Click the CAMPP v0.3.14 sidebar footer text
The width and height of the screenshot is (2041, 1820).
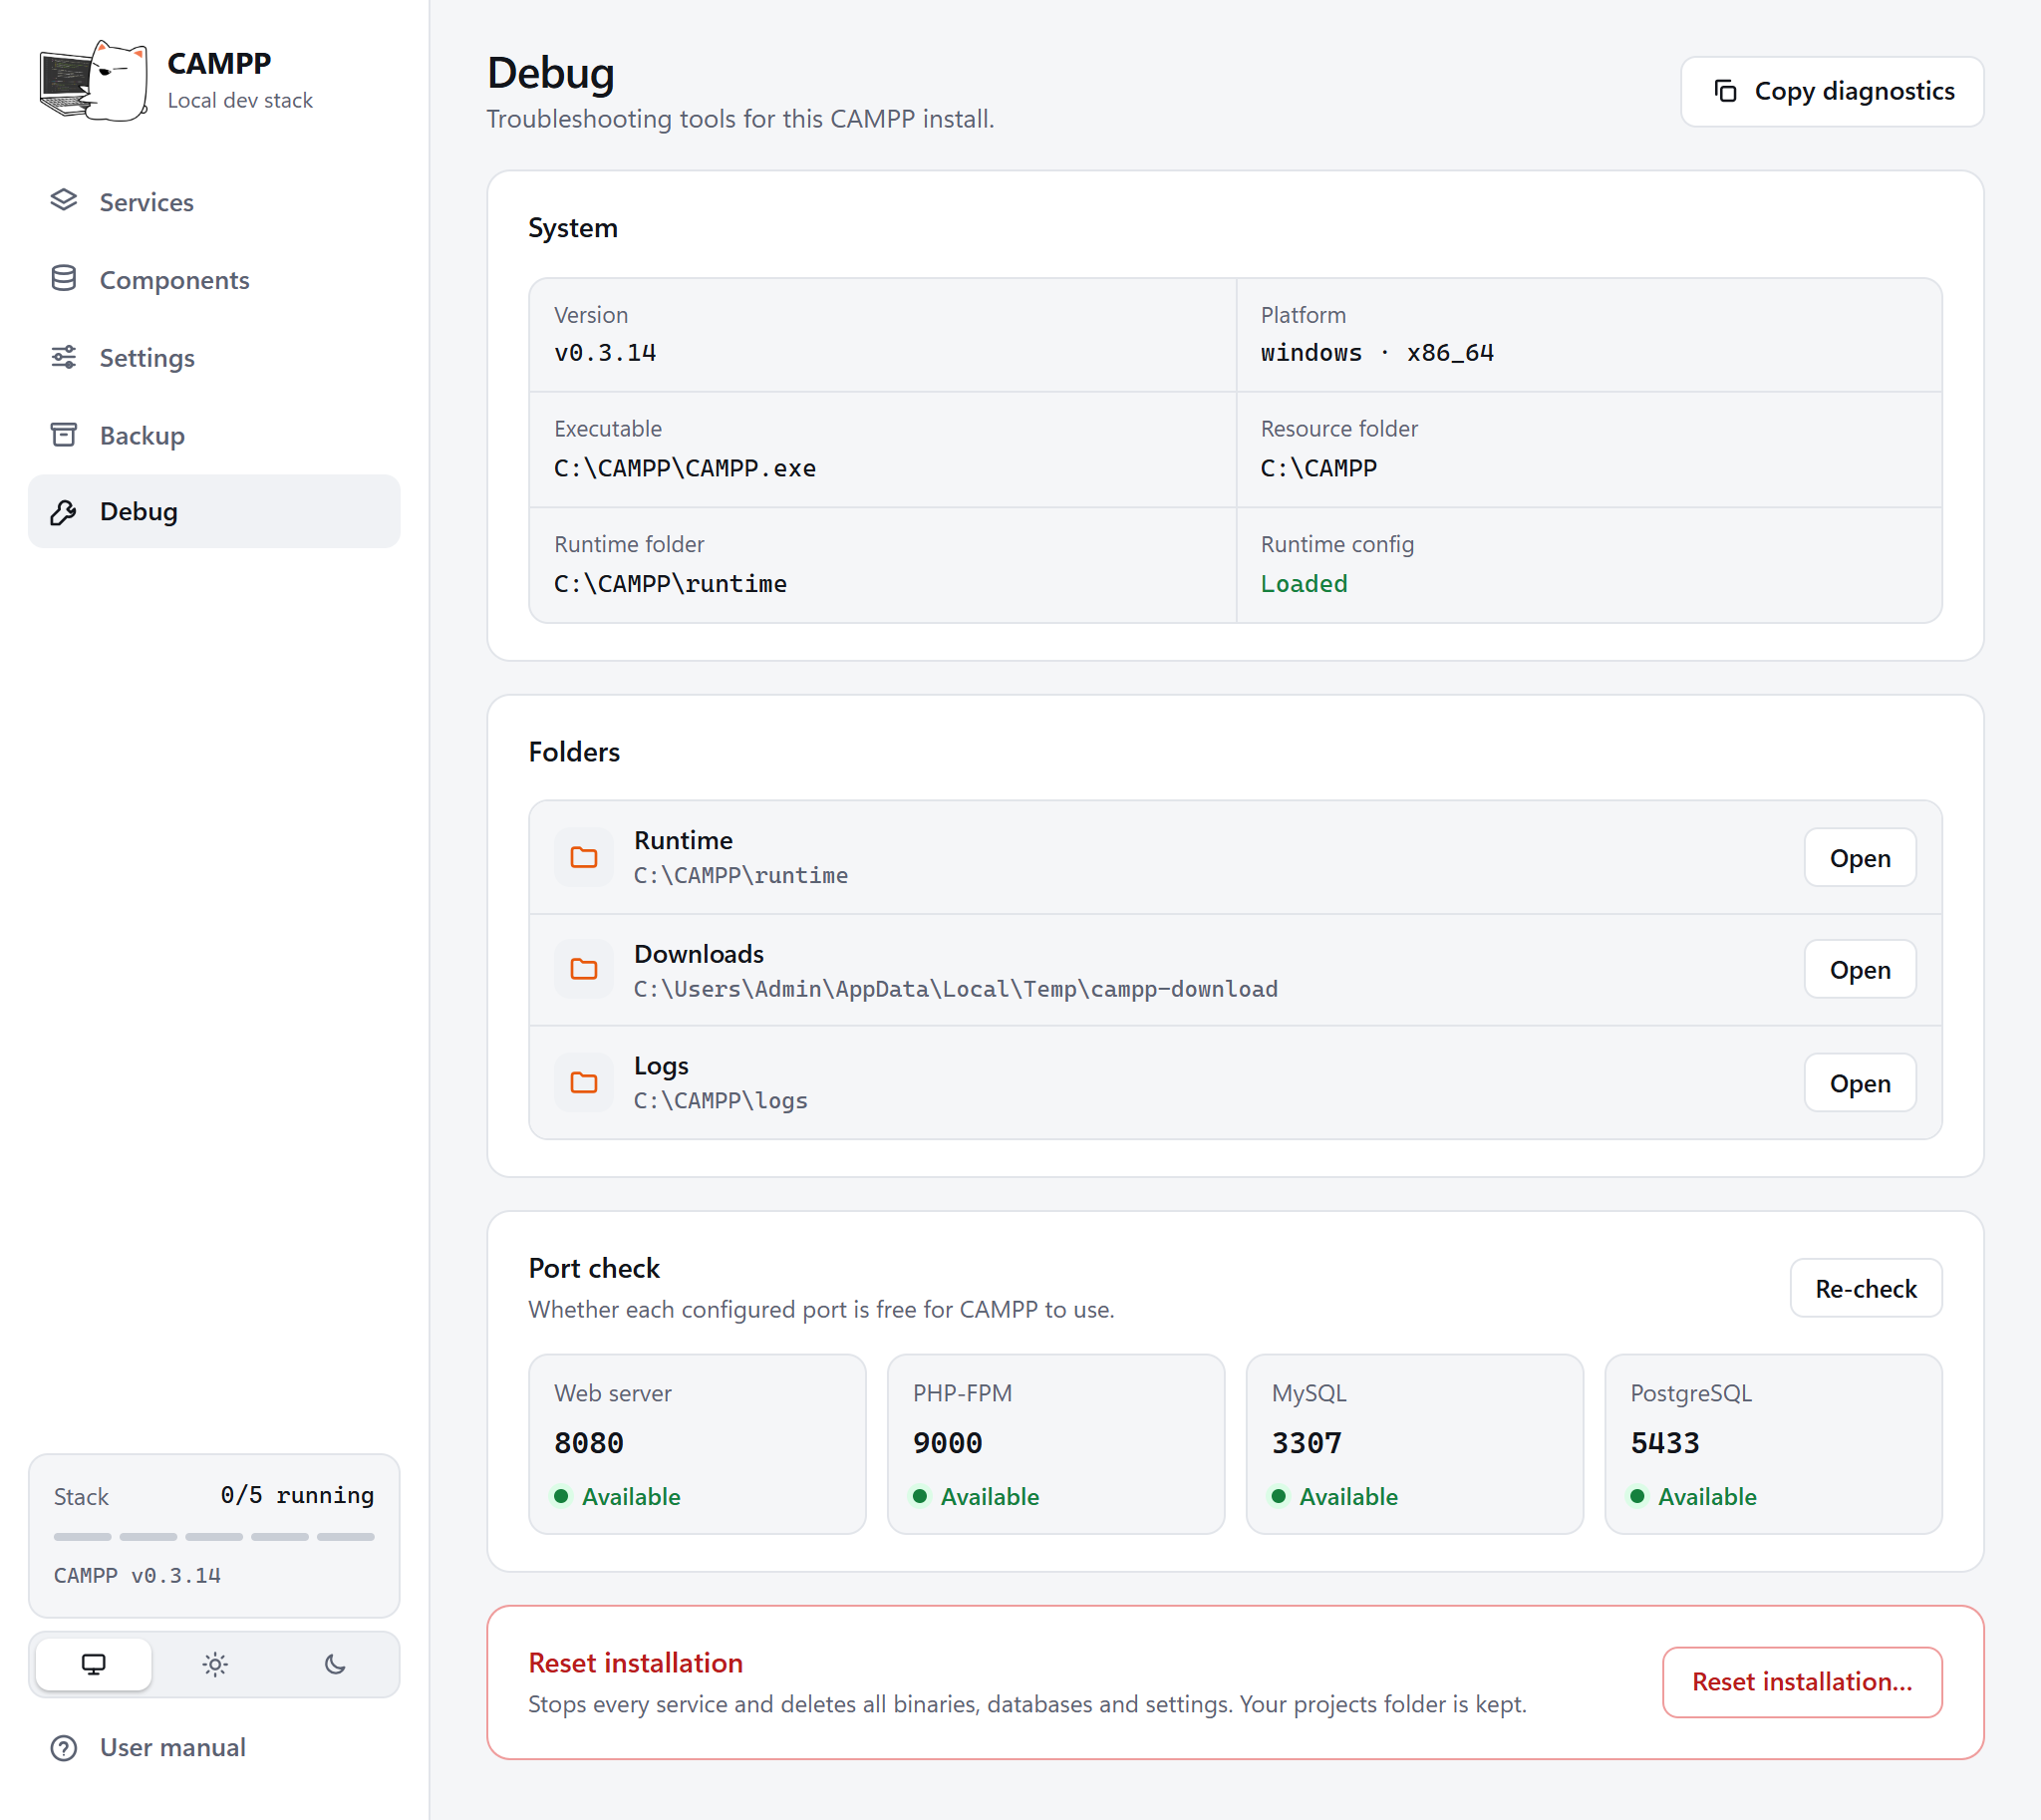click(137, 1576)
